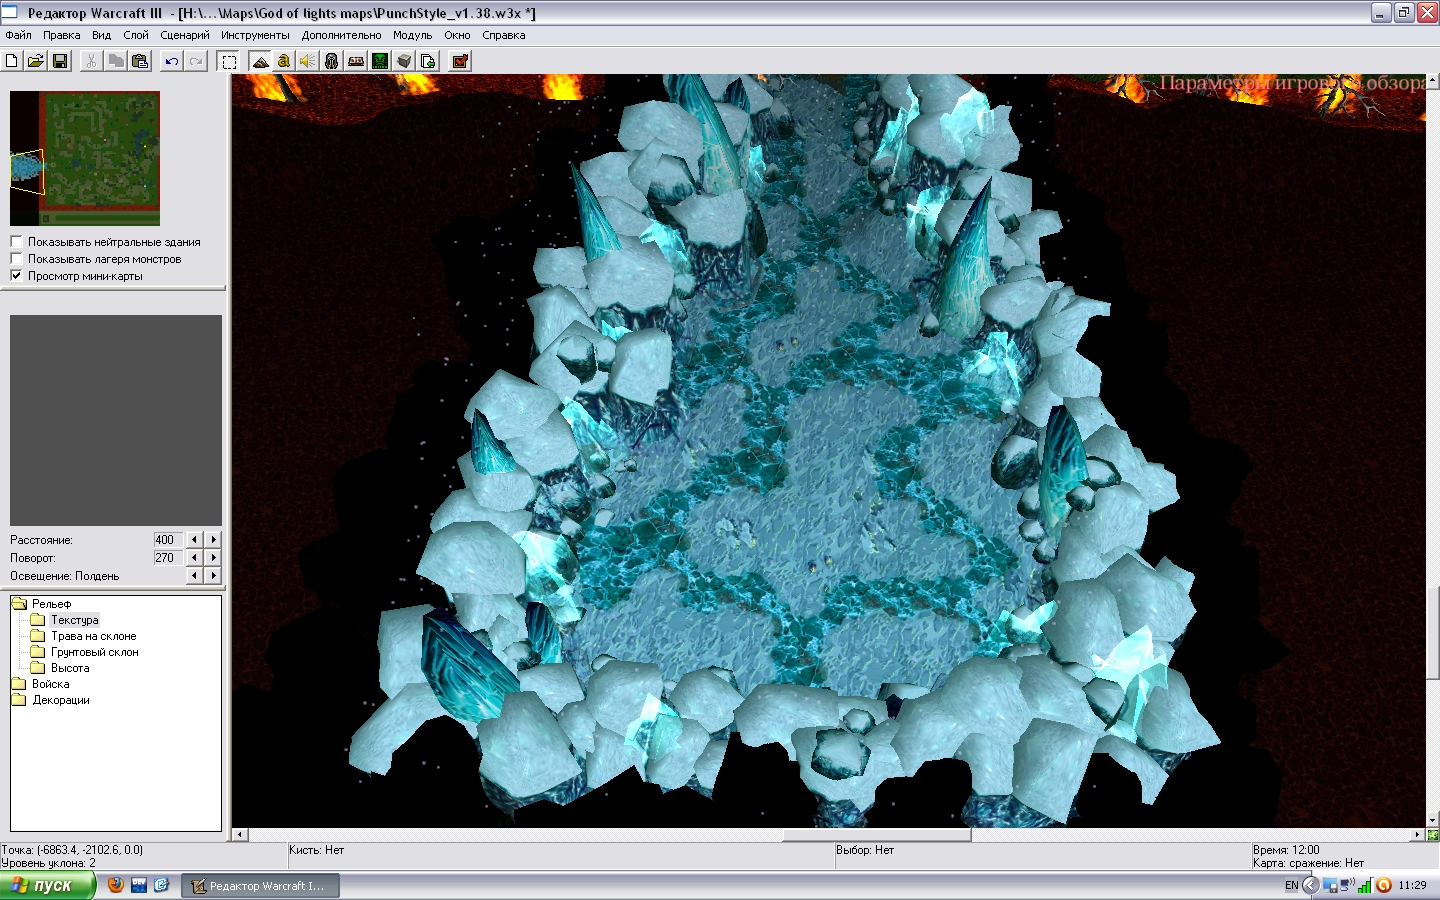
Task: Open the Terrain Editor mountain icon
Action: tap(260, 61)
